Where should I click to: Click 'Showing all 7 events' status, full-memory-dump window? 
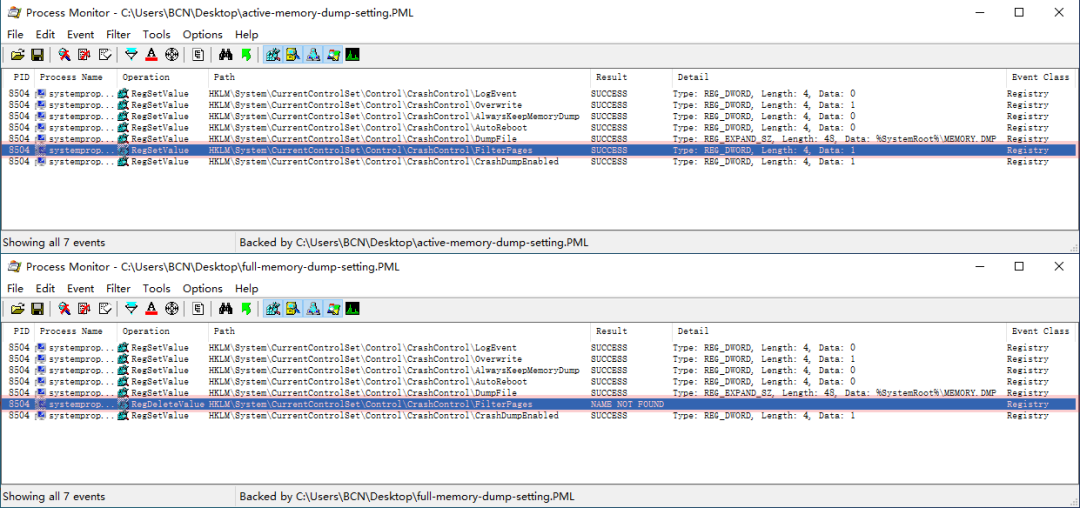(54, 496)
